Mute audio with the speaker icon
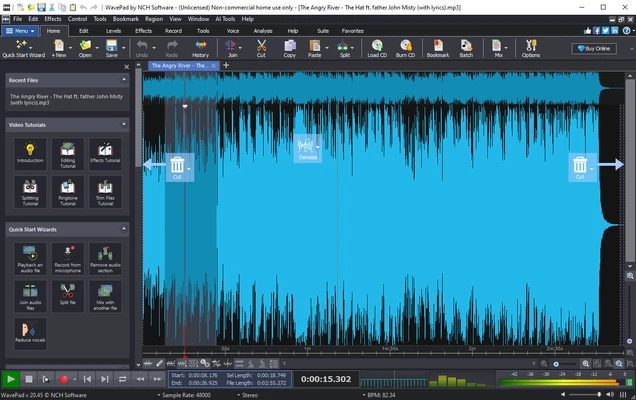Viewport: 636px width, 400px height. 610,394
